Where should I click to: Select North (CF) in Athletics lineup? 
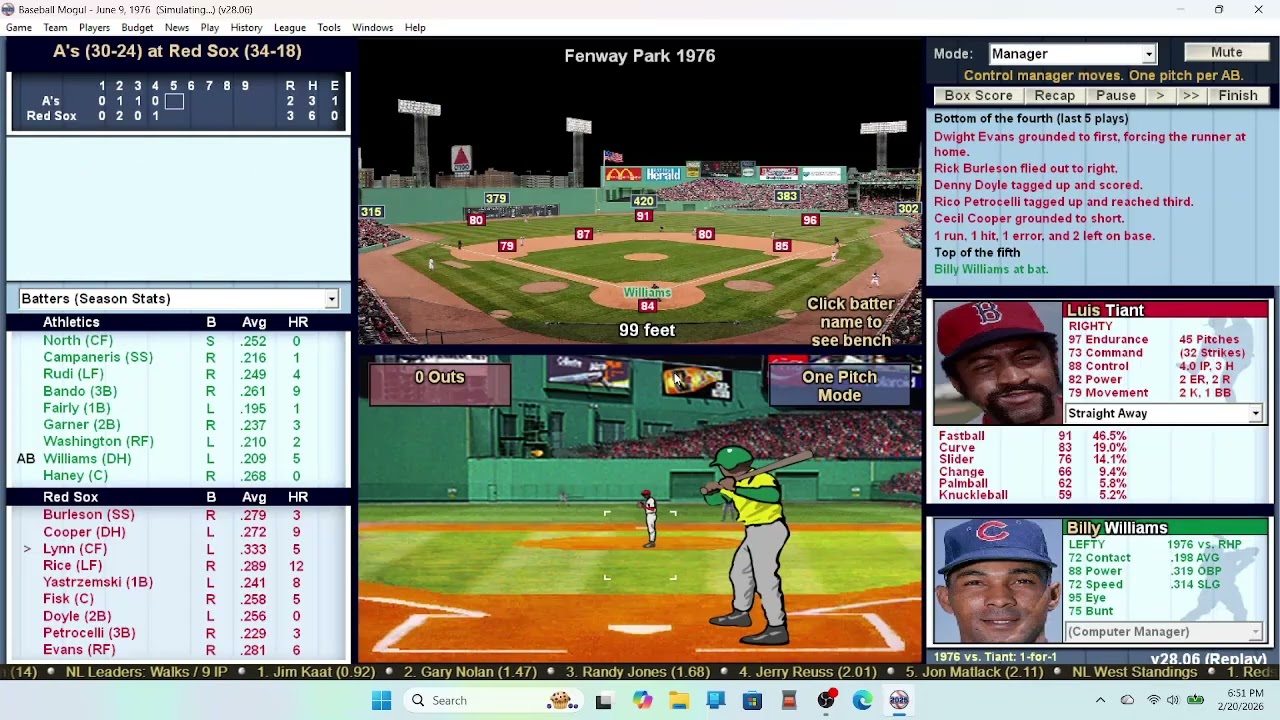coord(78,341)
